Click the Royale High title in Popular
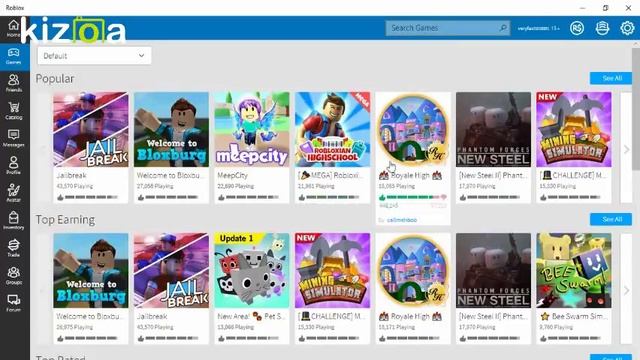This screenshot has width=640, height=360. pos(410,176)
